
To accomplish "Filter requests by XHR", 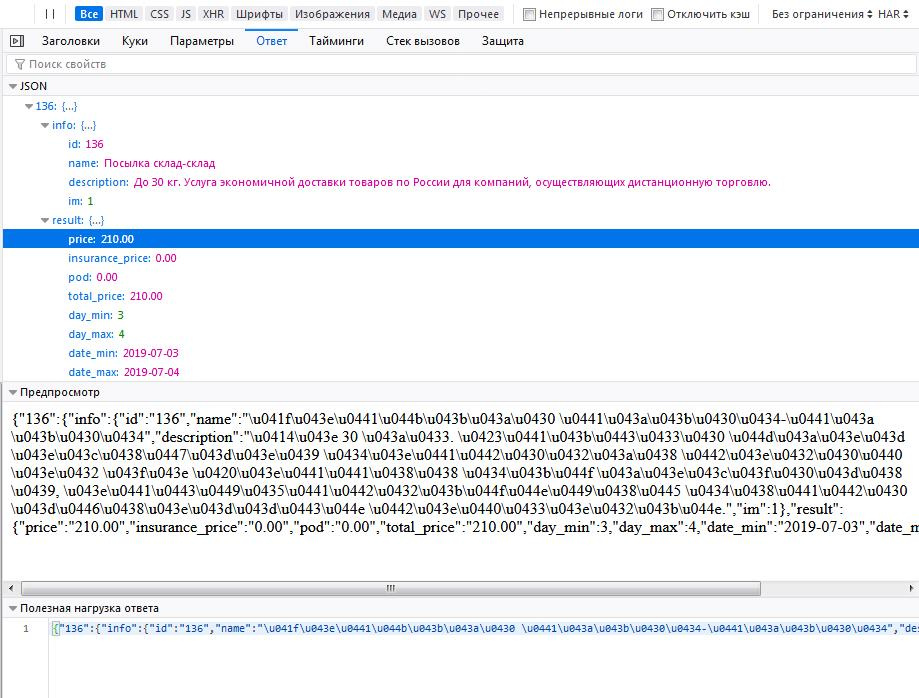I will pos(213,13).
